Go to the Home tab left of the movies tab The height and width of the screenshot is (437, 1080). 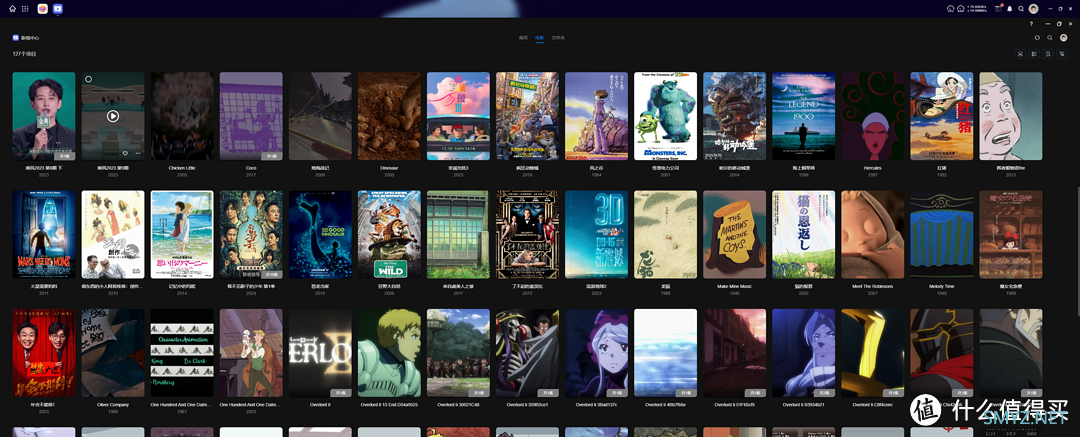[x=523, y=38]
